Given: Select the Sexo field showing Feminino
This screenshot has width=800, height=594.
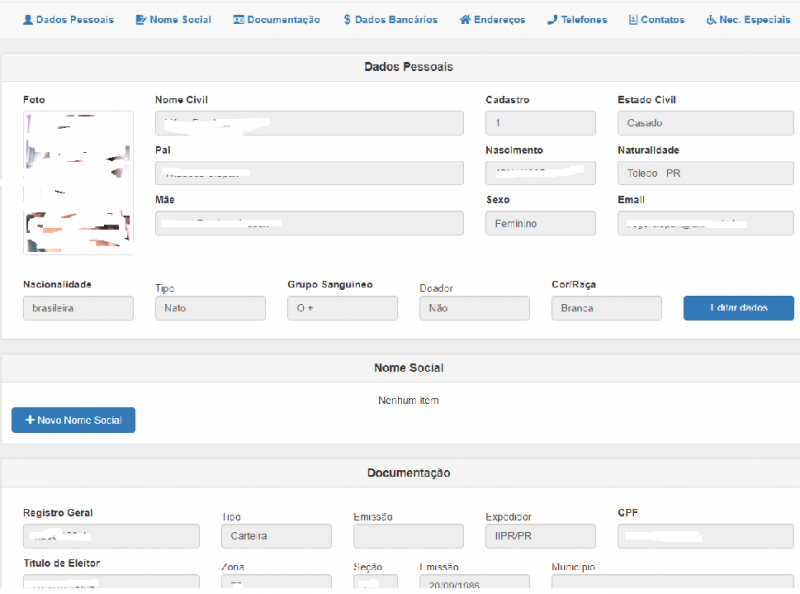Looking at the screenshot, I should [x=540, y=223].
